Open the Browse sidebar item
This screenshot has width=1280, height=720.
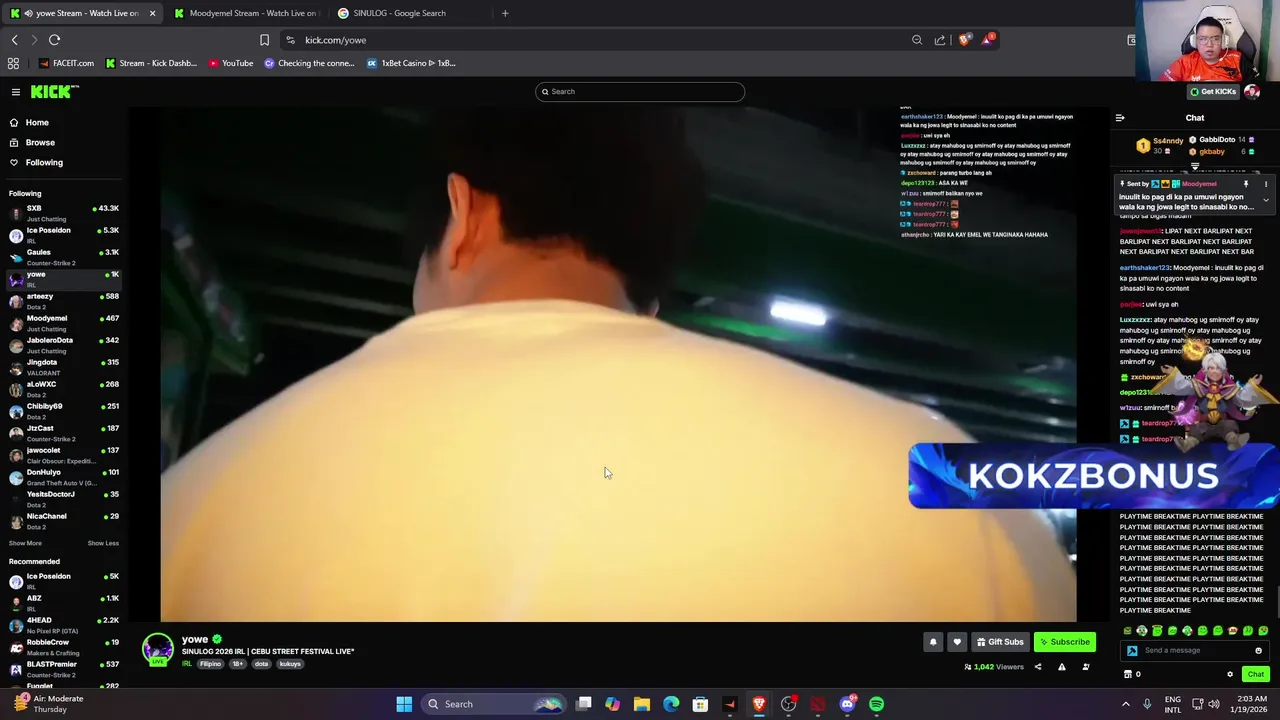(x=40, y=142)
